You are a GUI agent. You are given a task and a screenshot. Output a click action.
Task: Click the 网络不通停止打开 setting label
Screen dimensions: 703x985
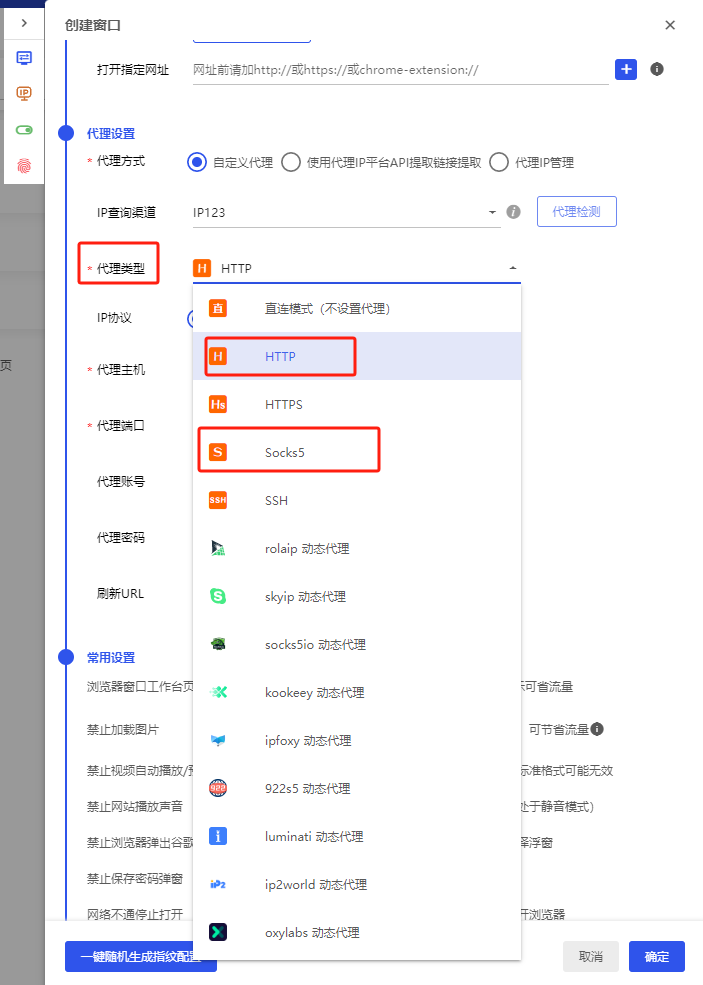tap(134, 914)
